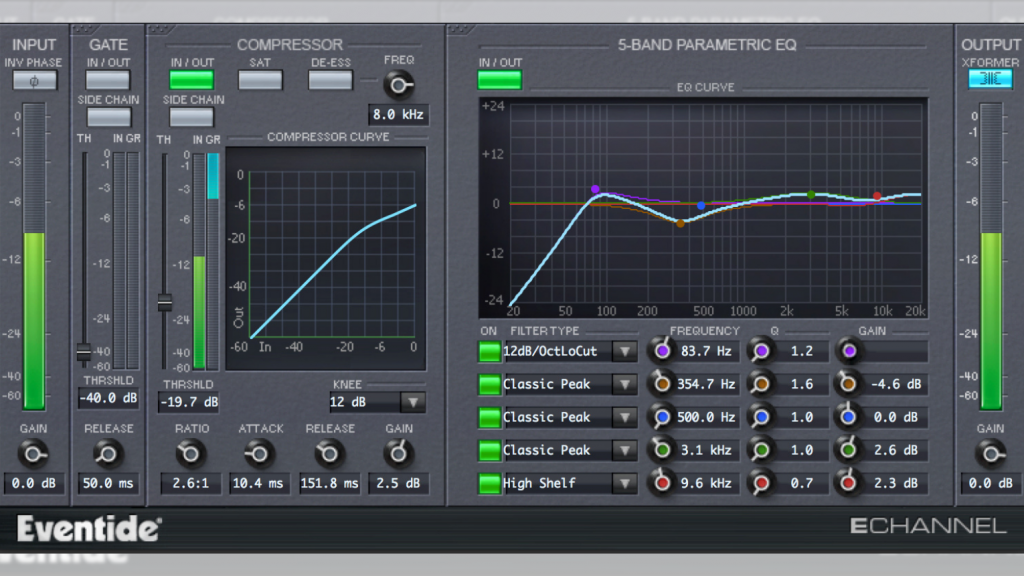Open filter type dropdown for 3.1 kHz band
Viewport: 1024px width, 576px height.
click(x=624, y=451)
